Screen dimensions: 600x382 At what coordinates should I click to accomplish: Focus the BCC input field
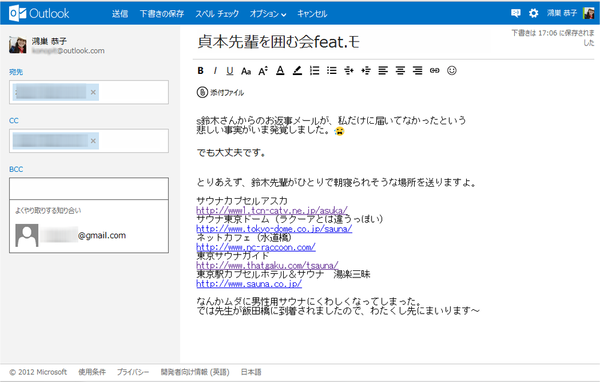[x=89, y=188]
